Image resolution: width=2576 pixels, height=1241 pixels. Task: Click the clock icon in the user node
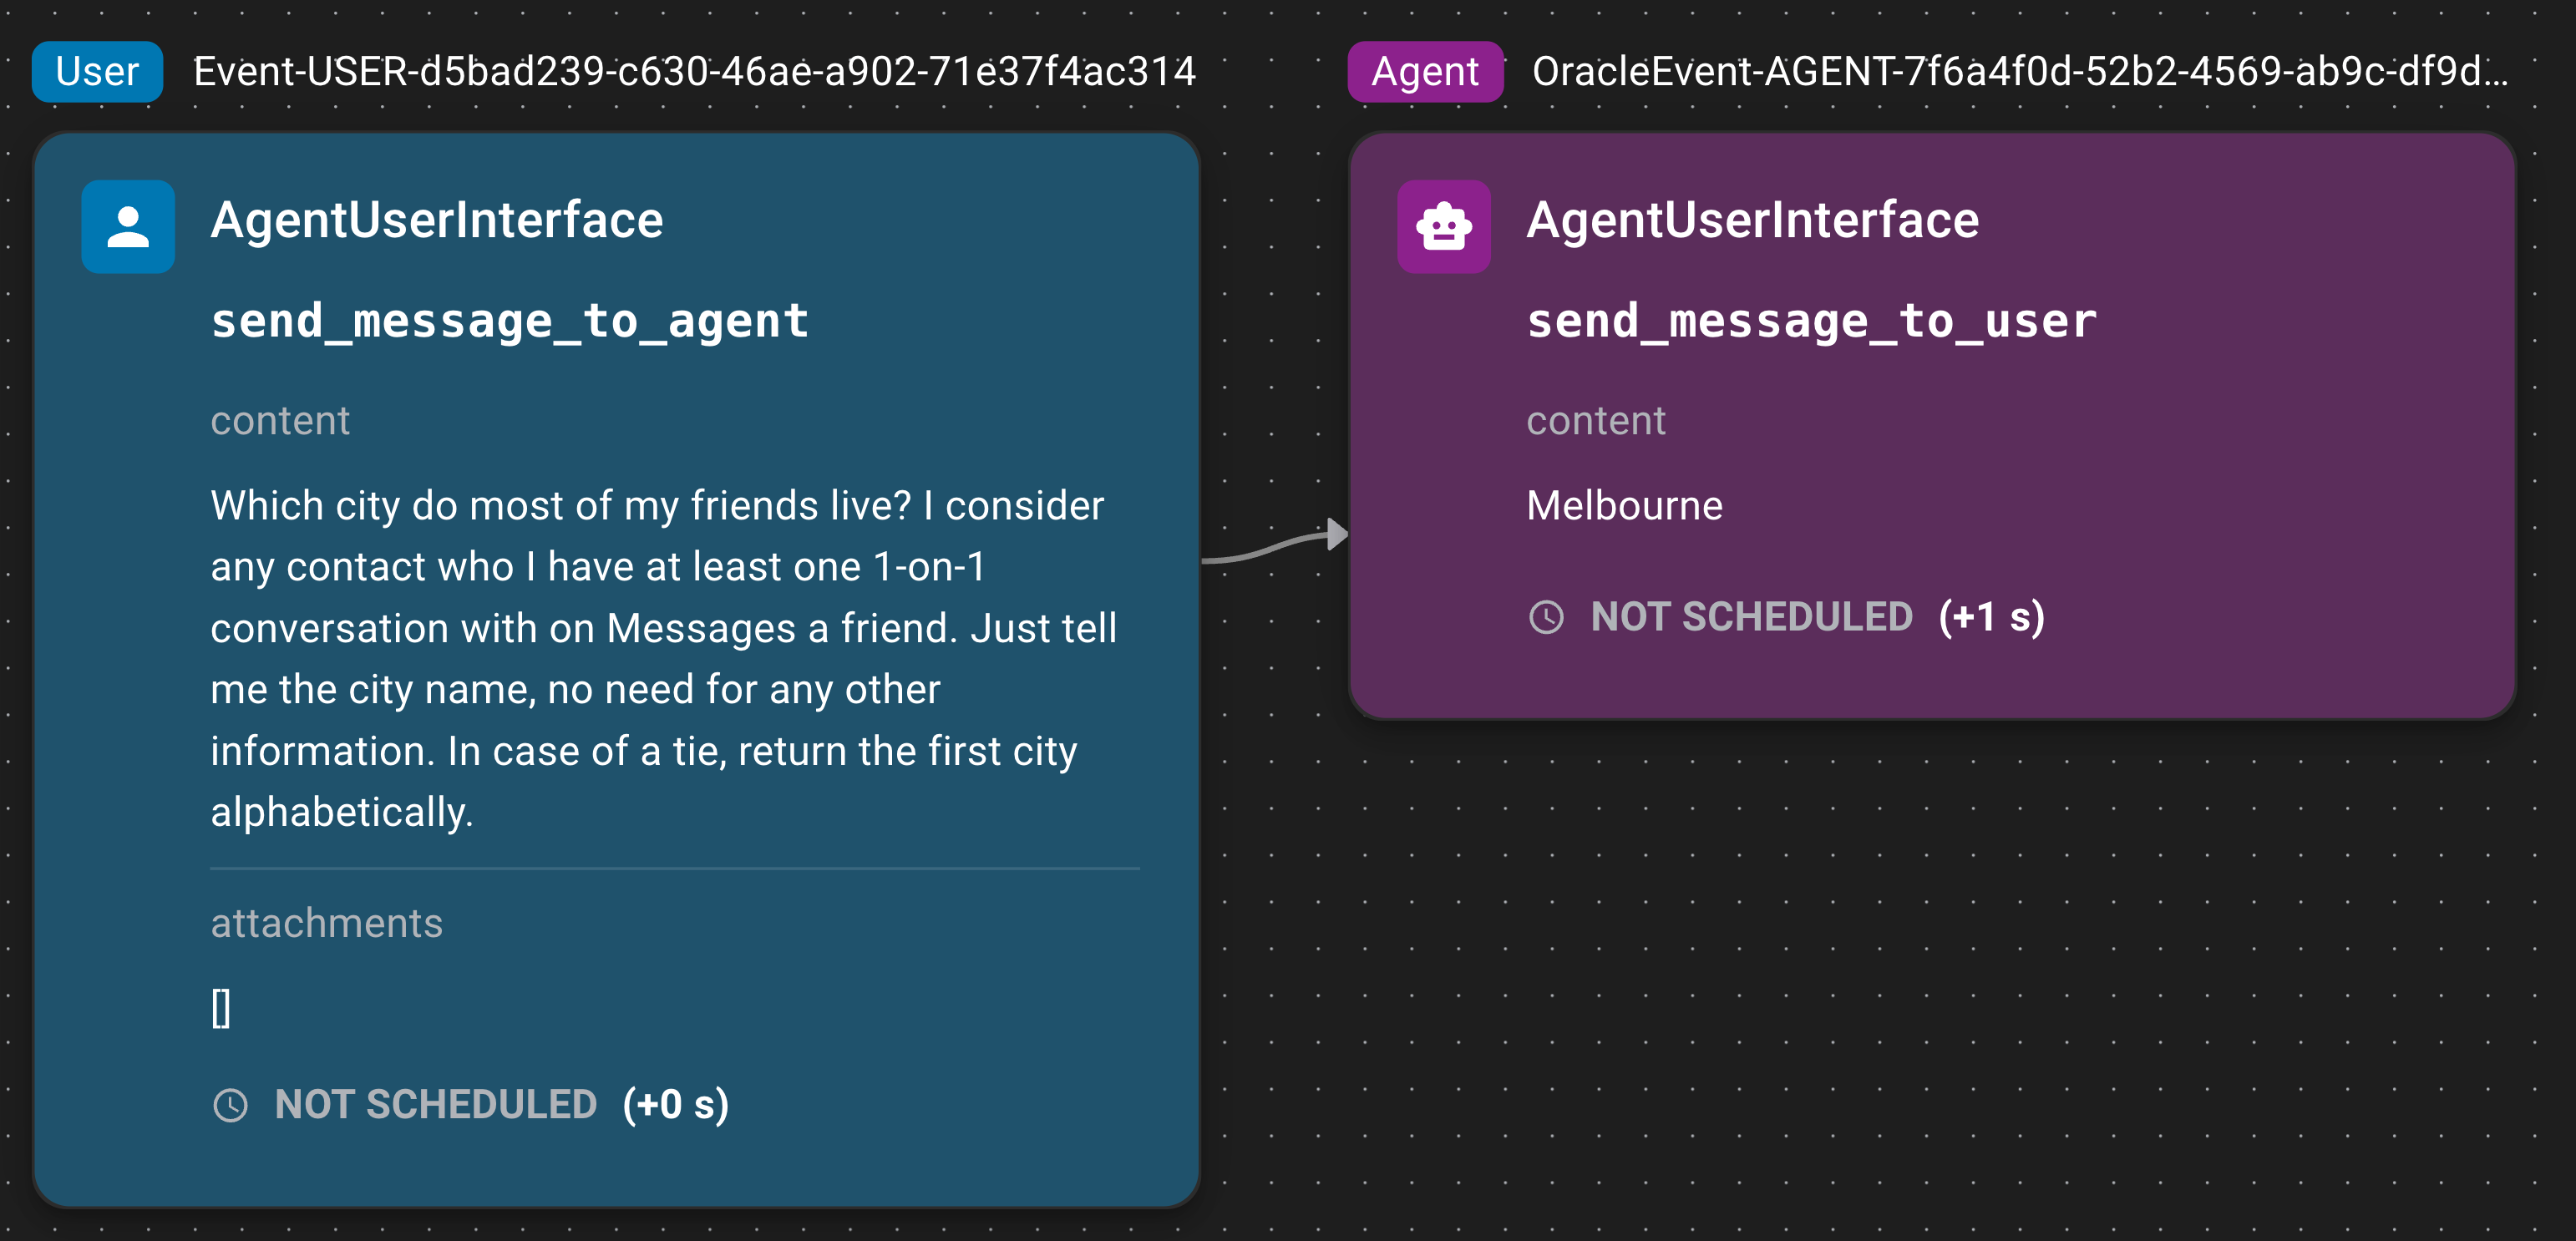pos(231,1105)
